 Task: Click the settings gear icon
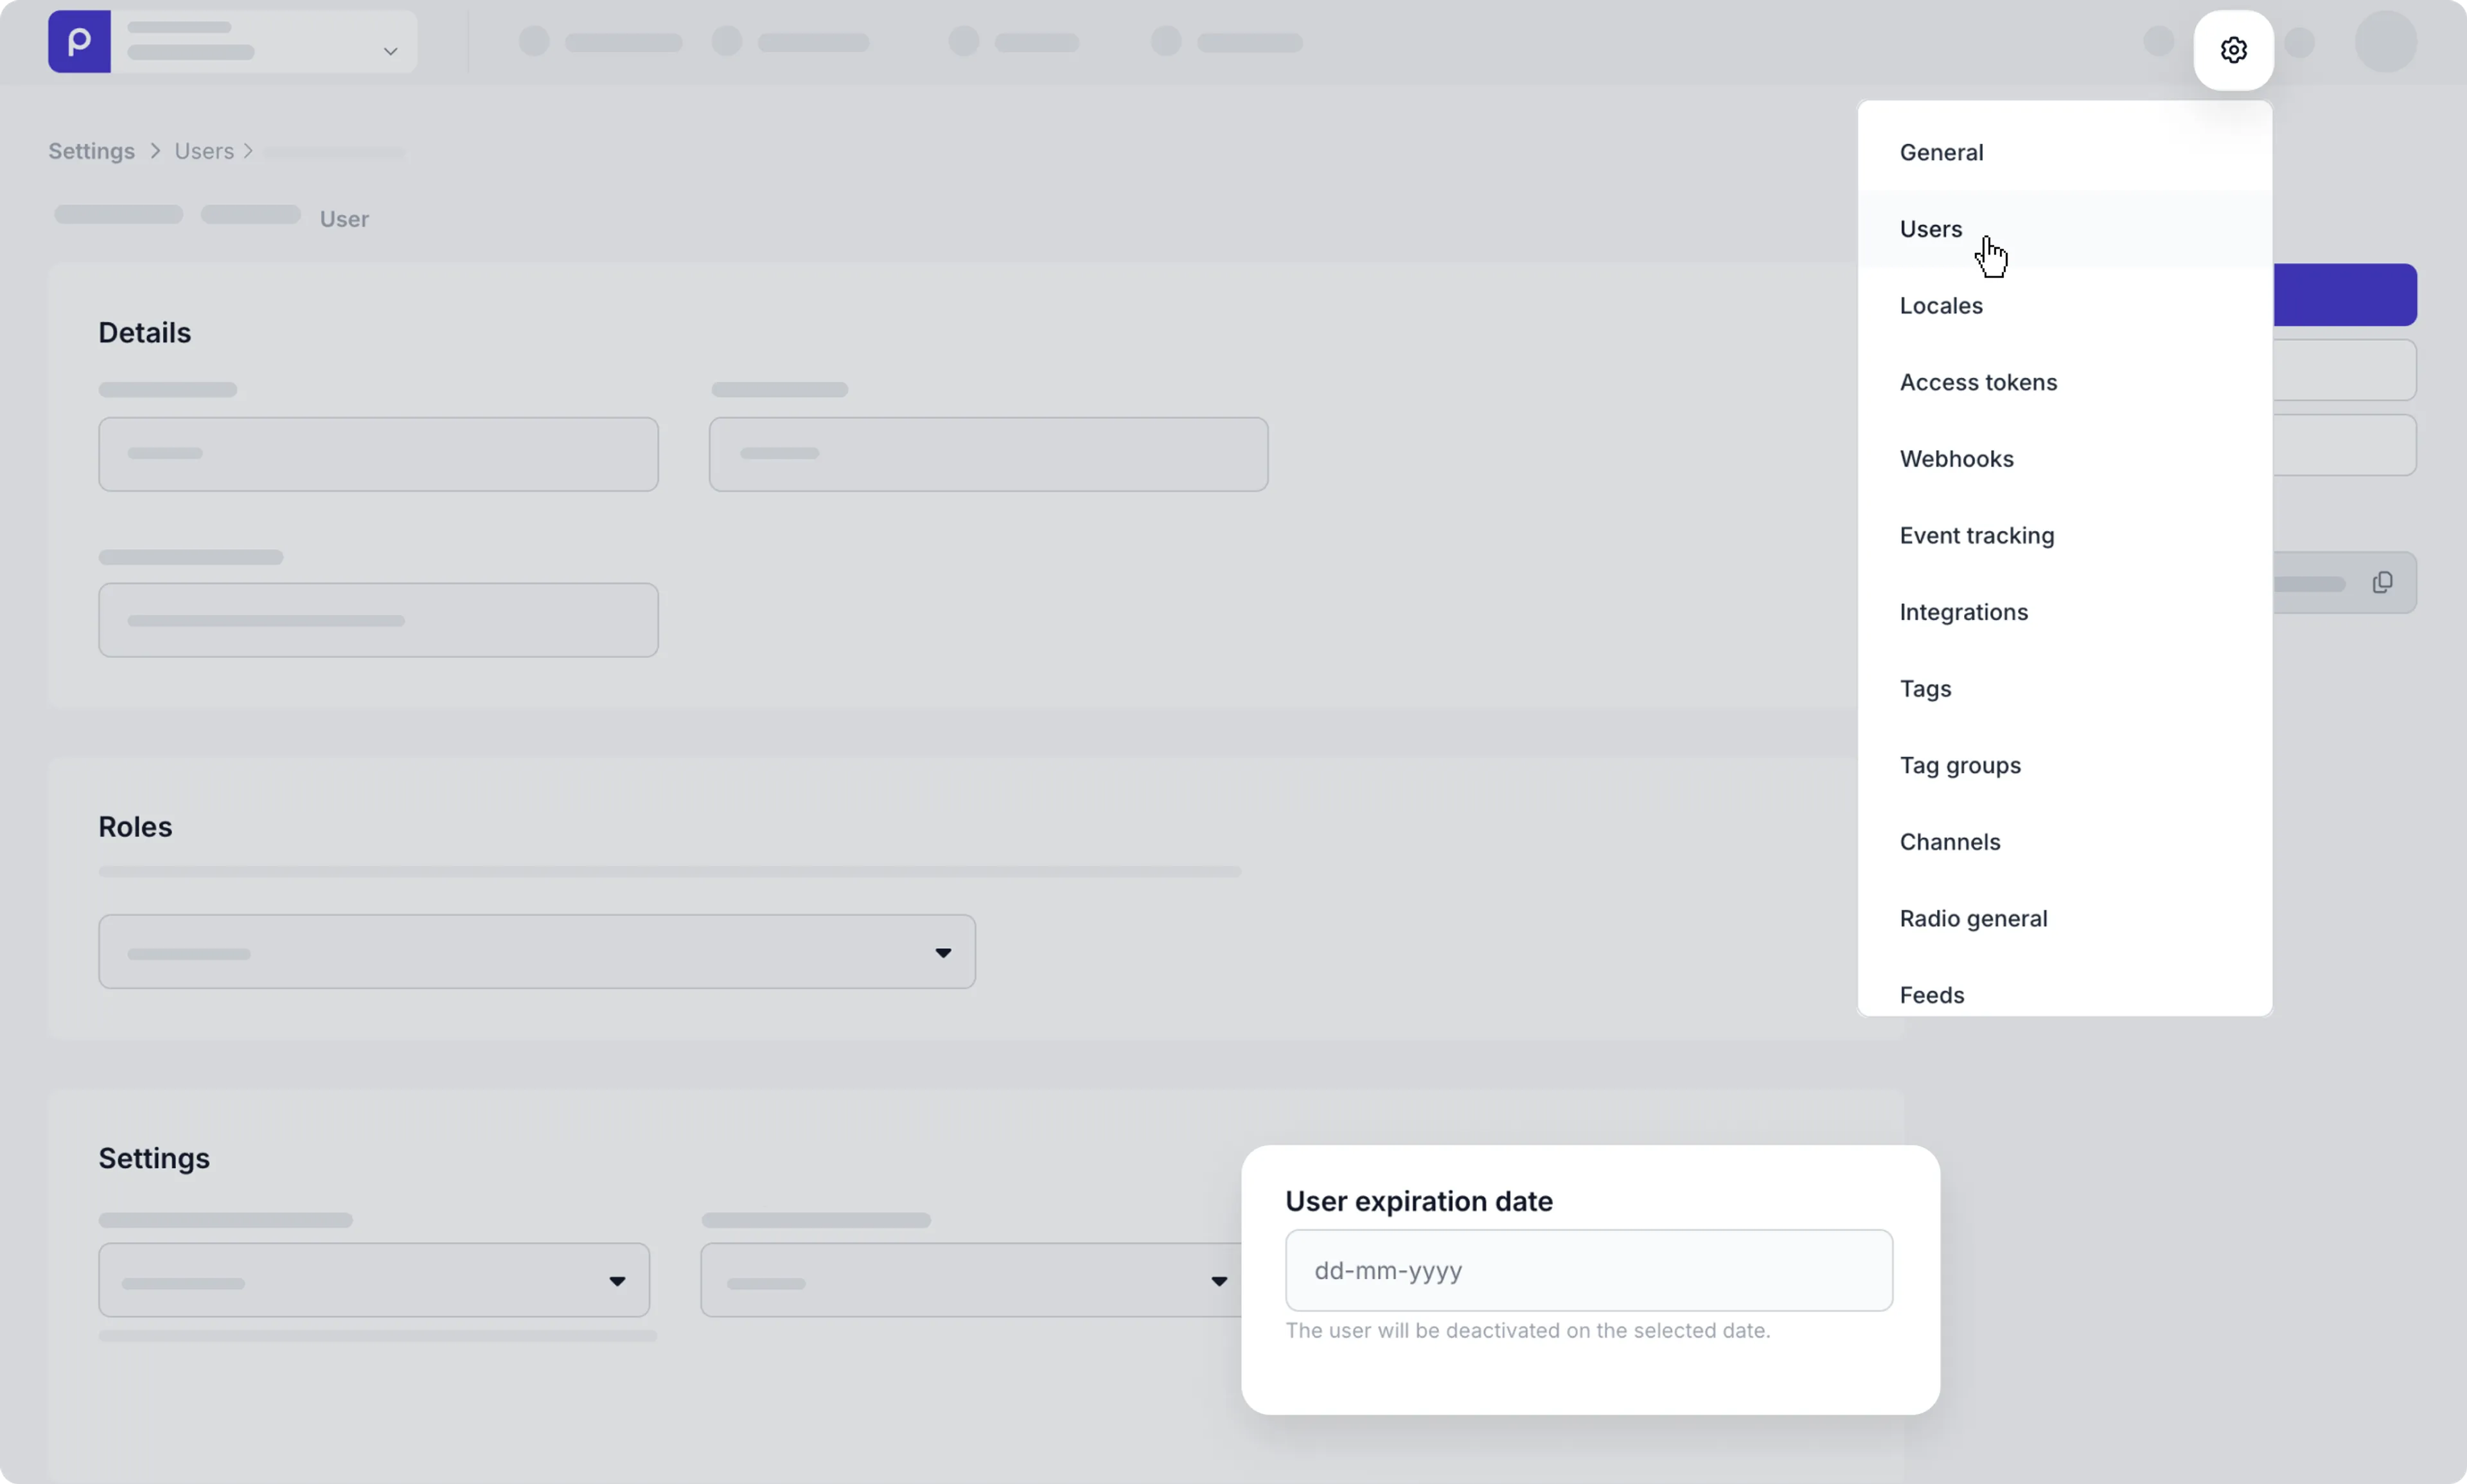click(2233, 50)
